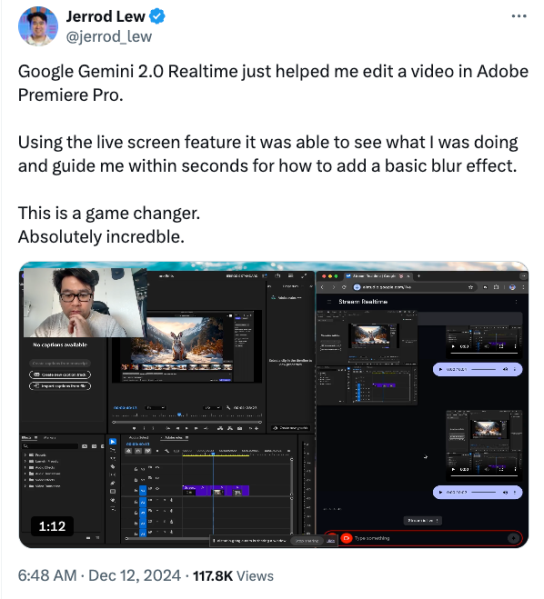
Task: Click the second audio message progress bar
Action: click(483, 492)
